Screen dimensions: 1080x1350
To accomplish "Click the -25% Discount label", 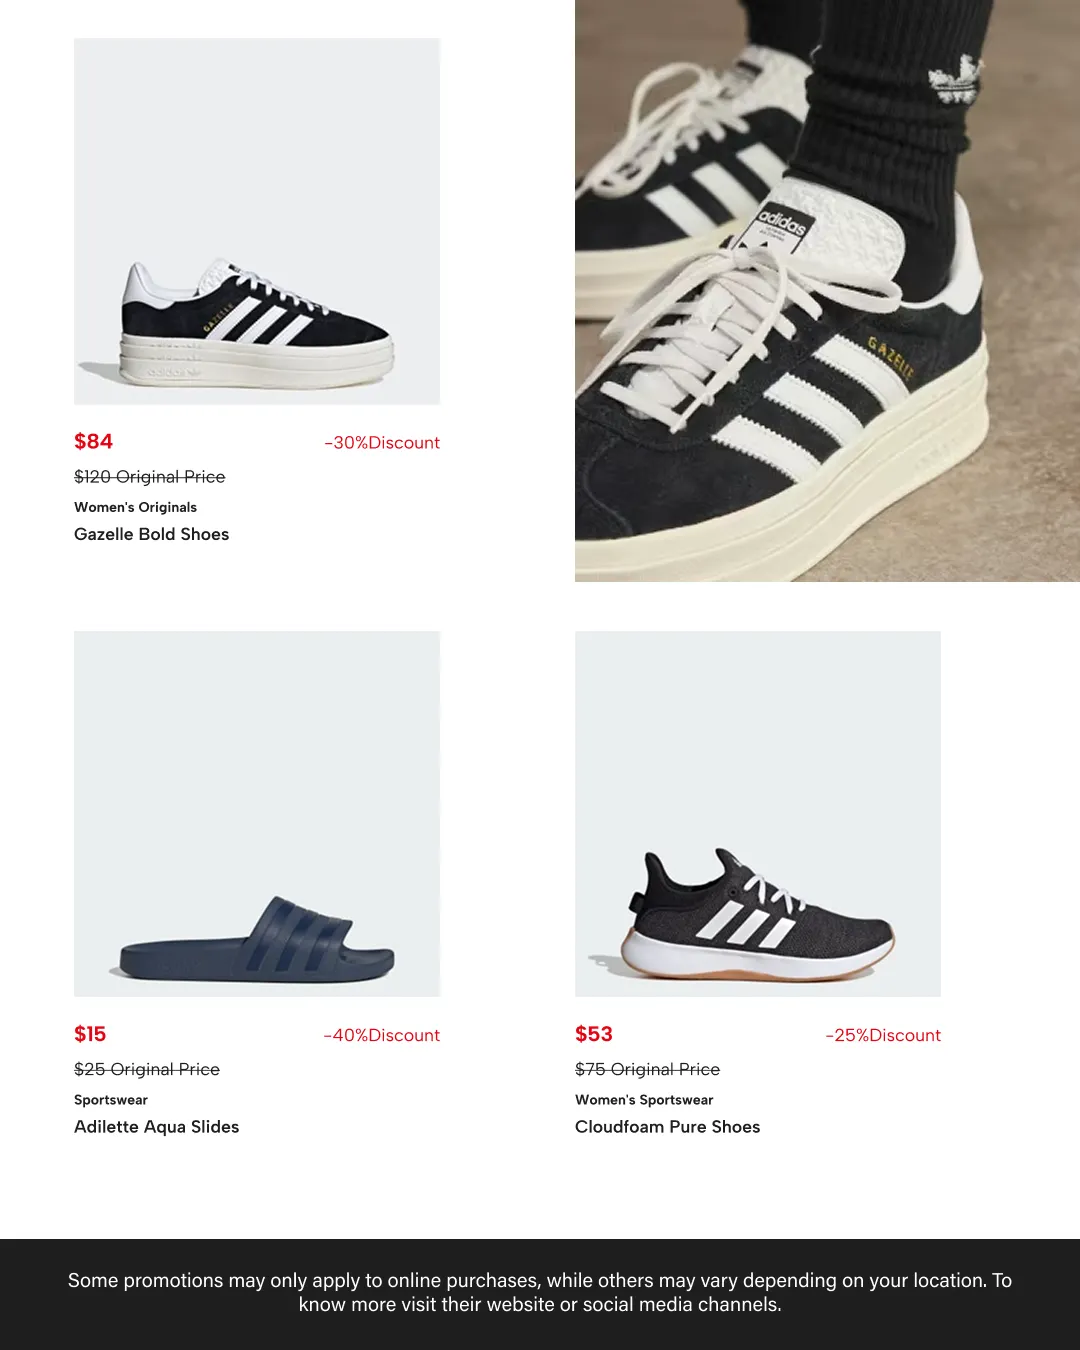I will [x=883, y=1036].
